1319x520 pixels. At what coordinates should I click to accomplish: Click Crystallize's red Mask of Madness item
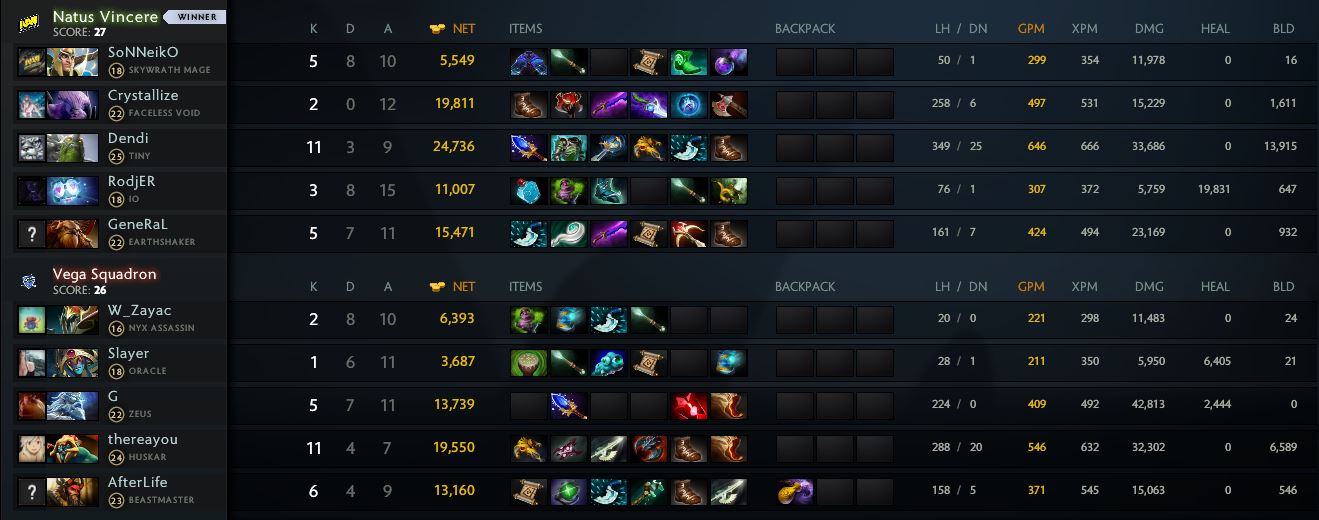pos(569,104)
